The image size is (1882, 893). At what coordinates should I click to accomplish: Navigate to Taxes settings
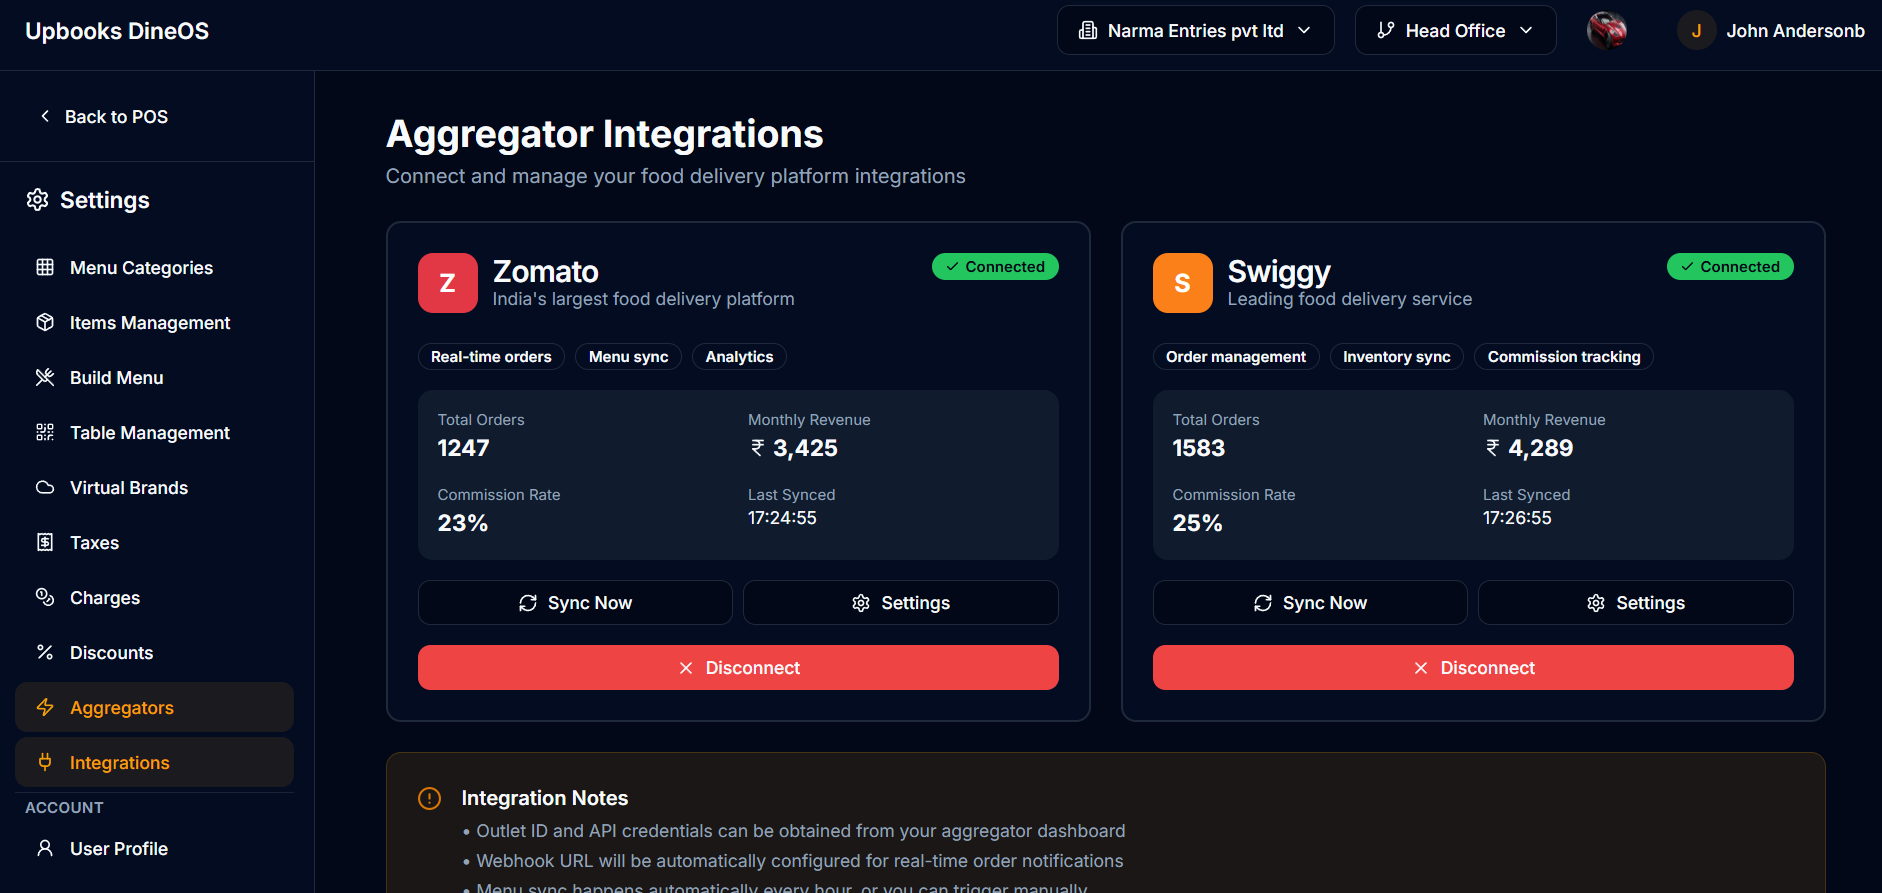click(x=155, y=542)
